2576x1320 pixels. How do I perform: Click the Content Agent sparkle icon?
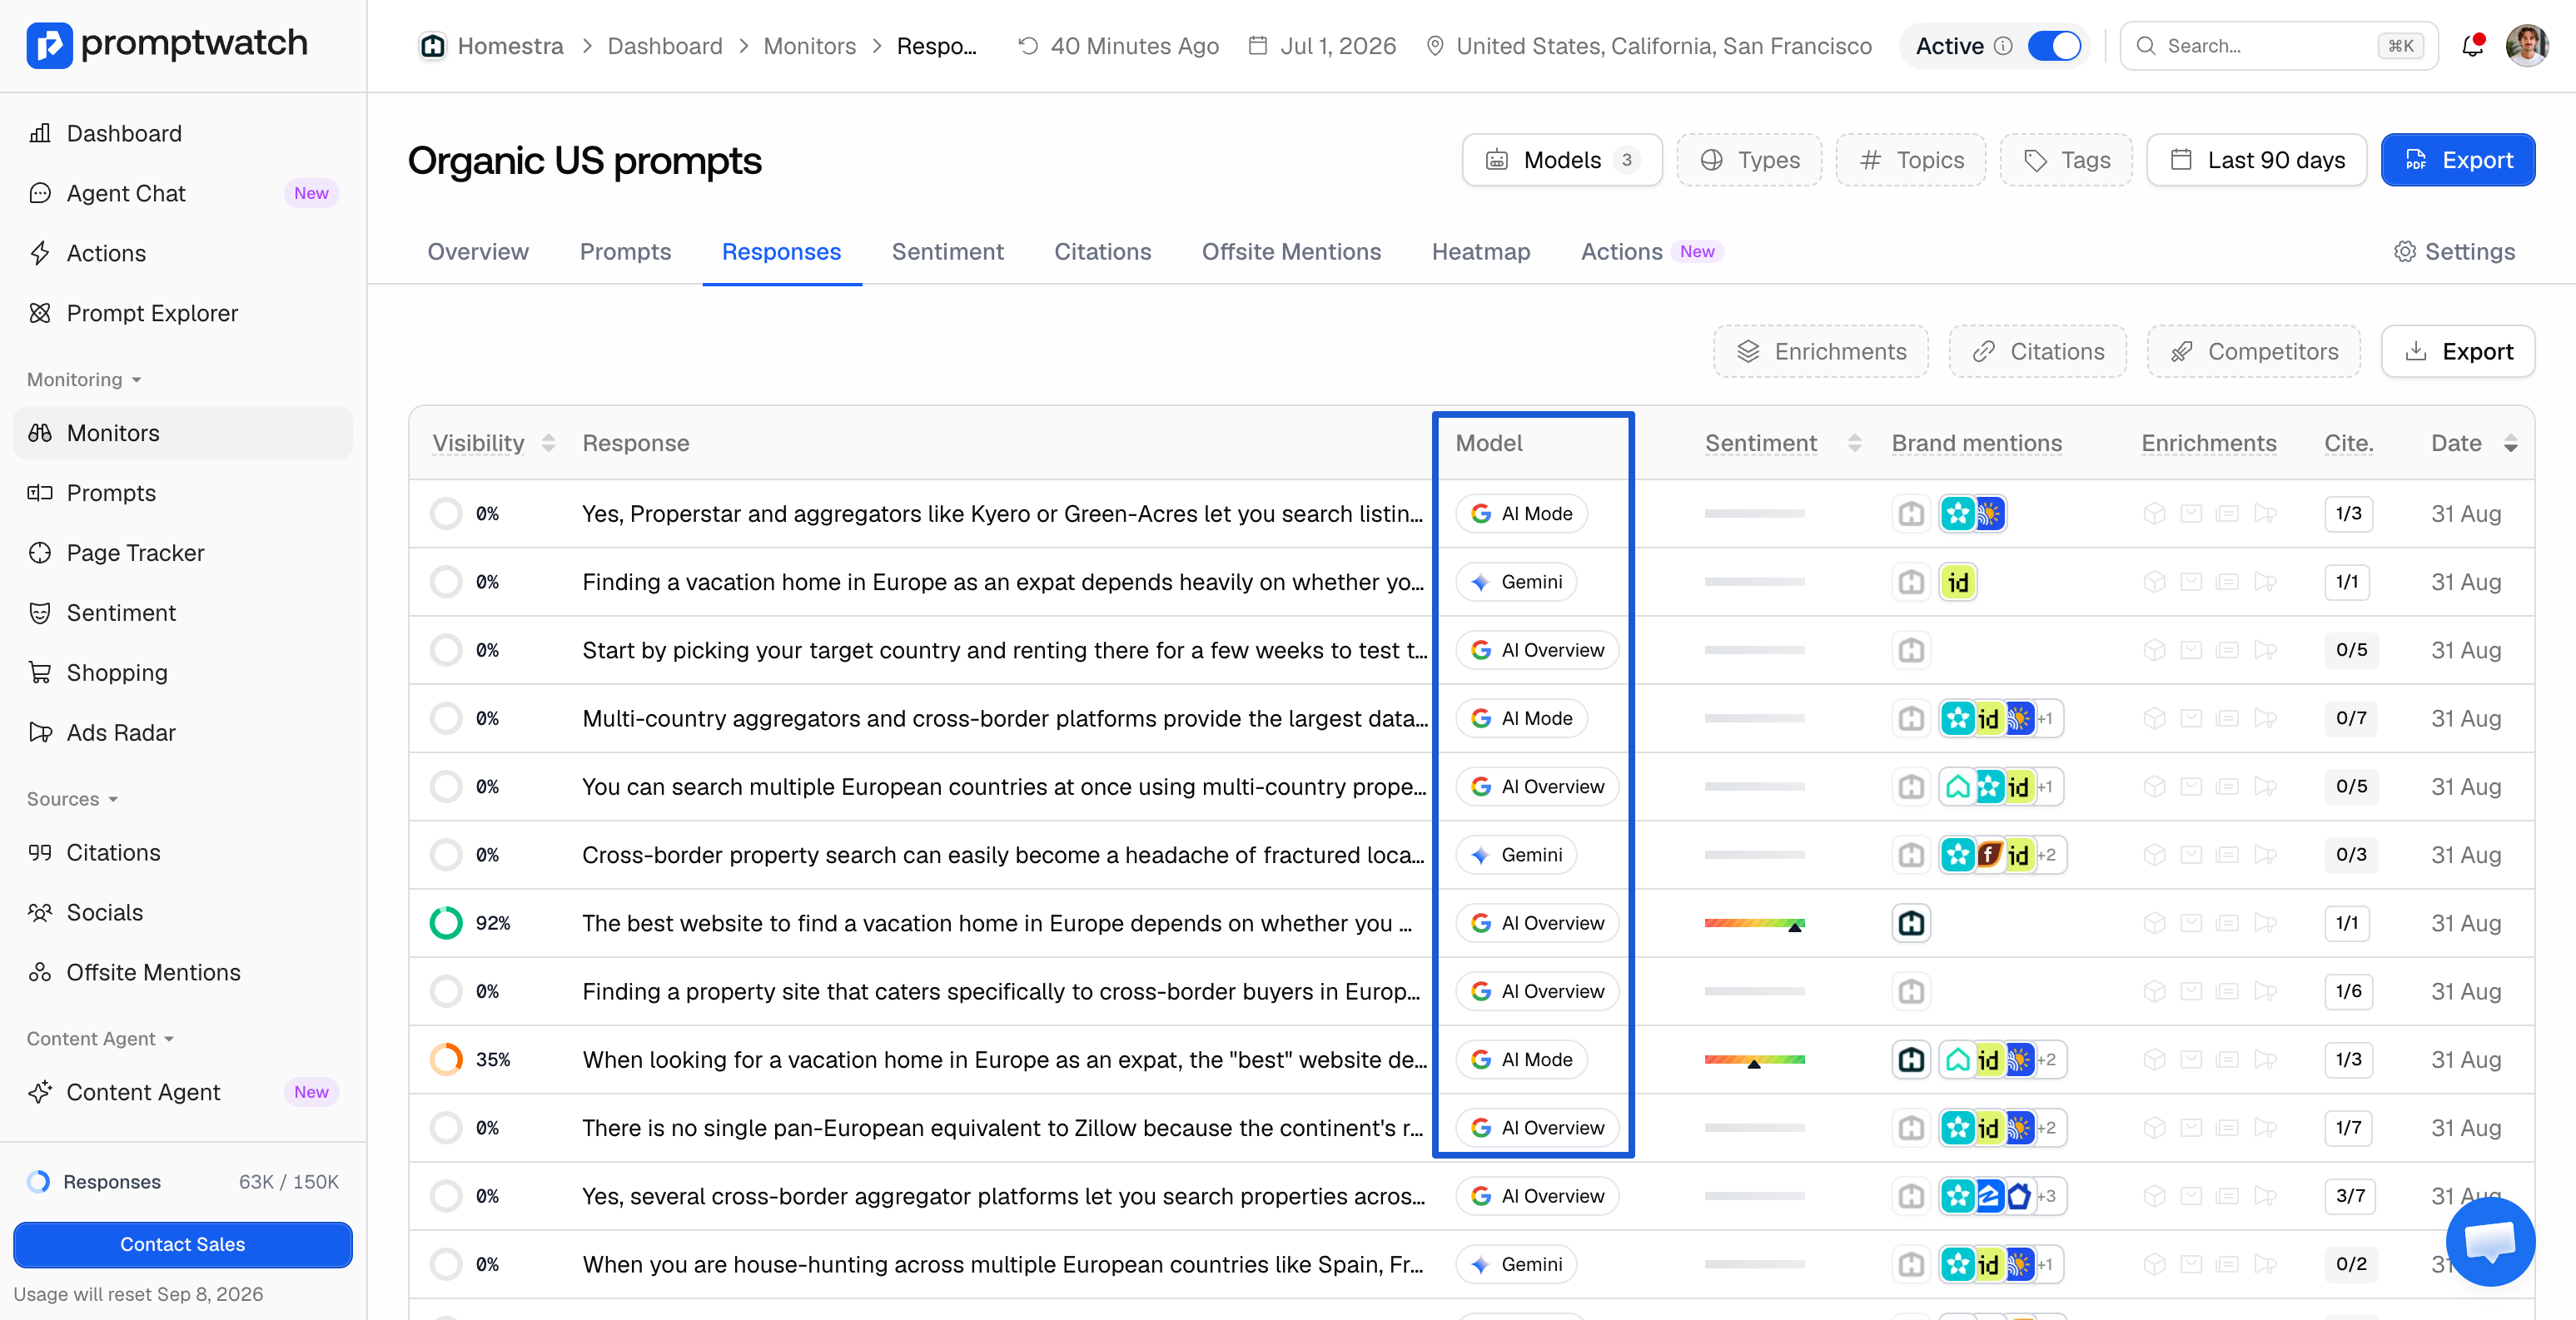40,1092
